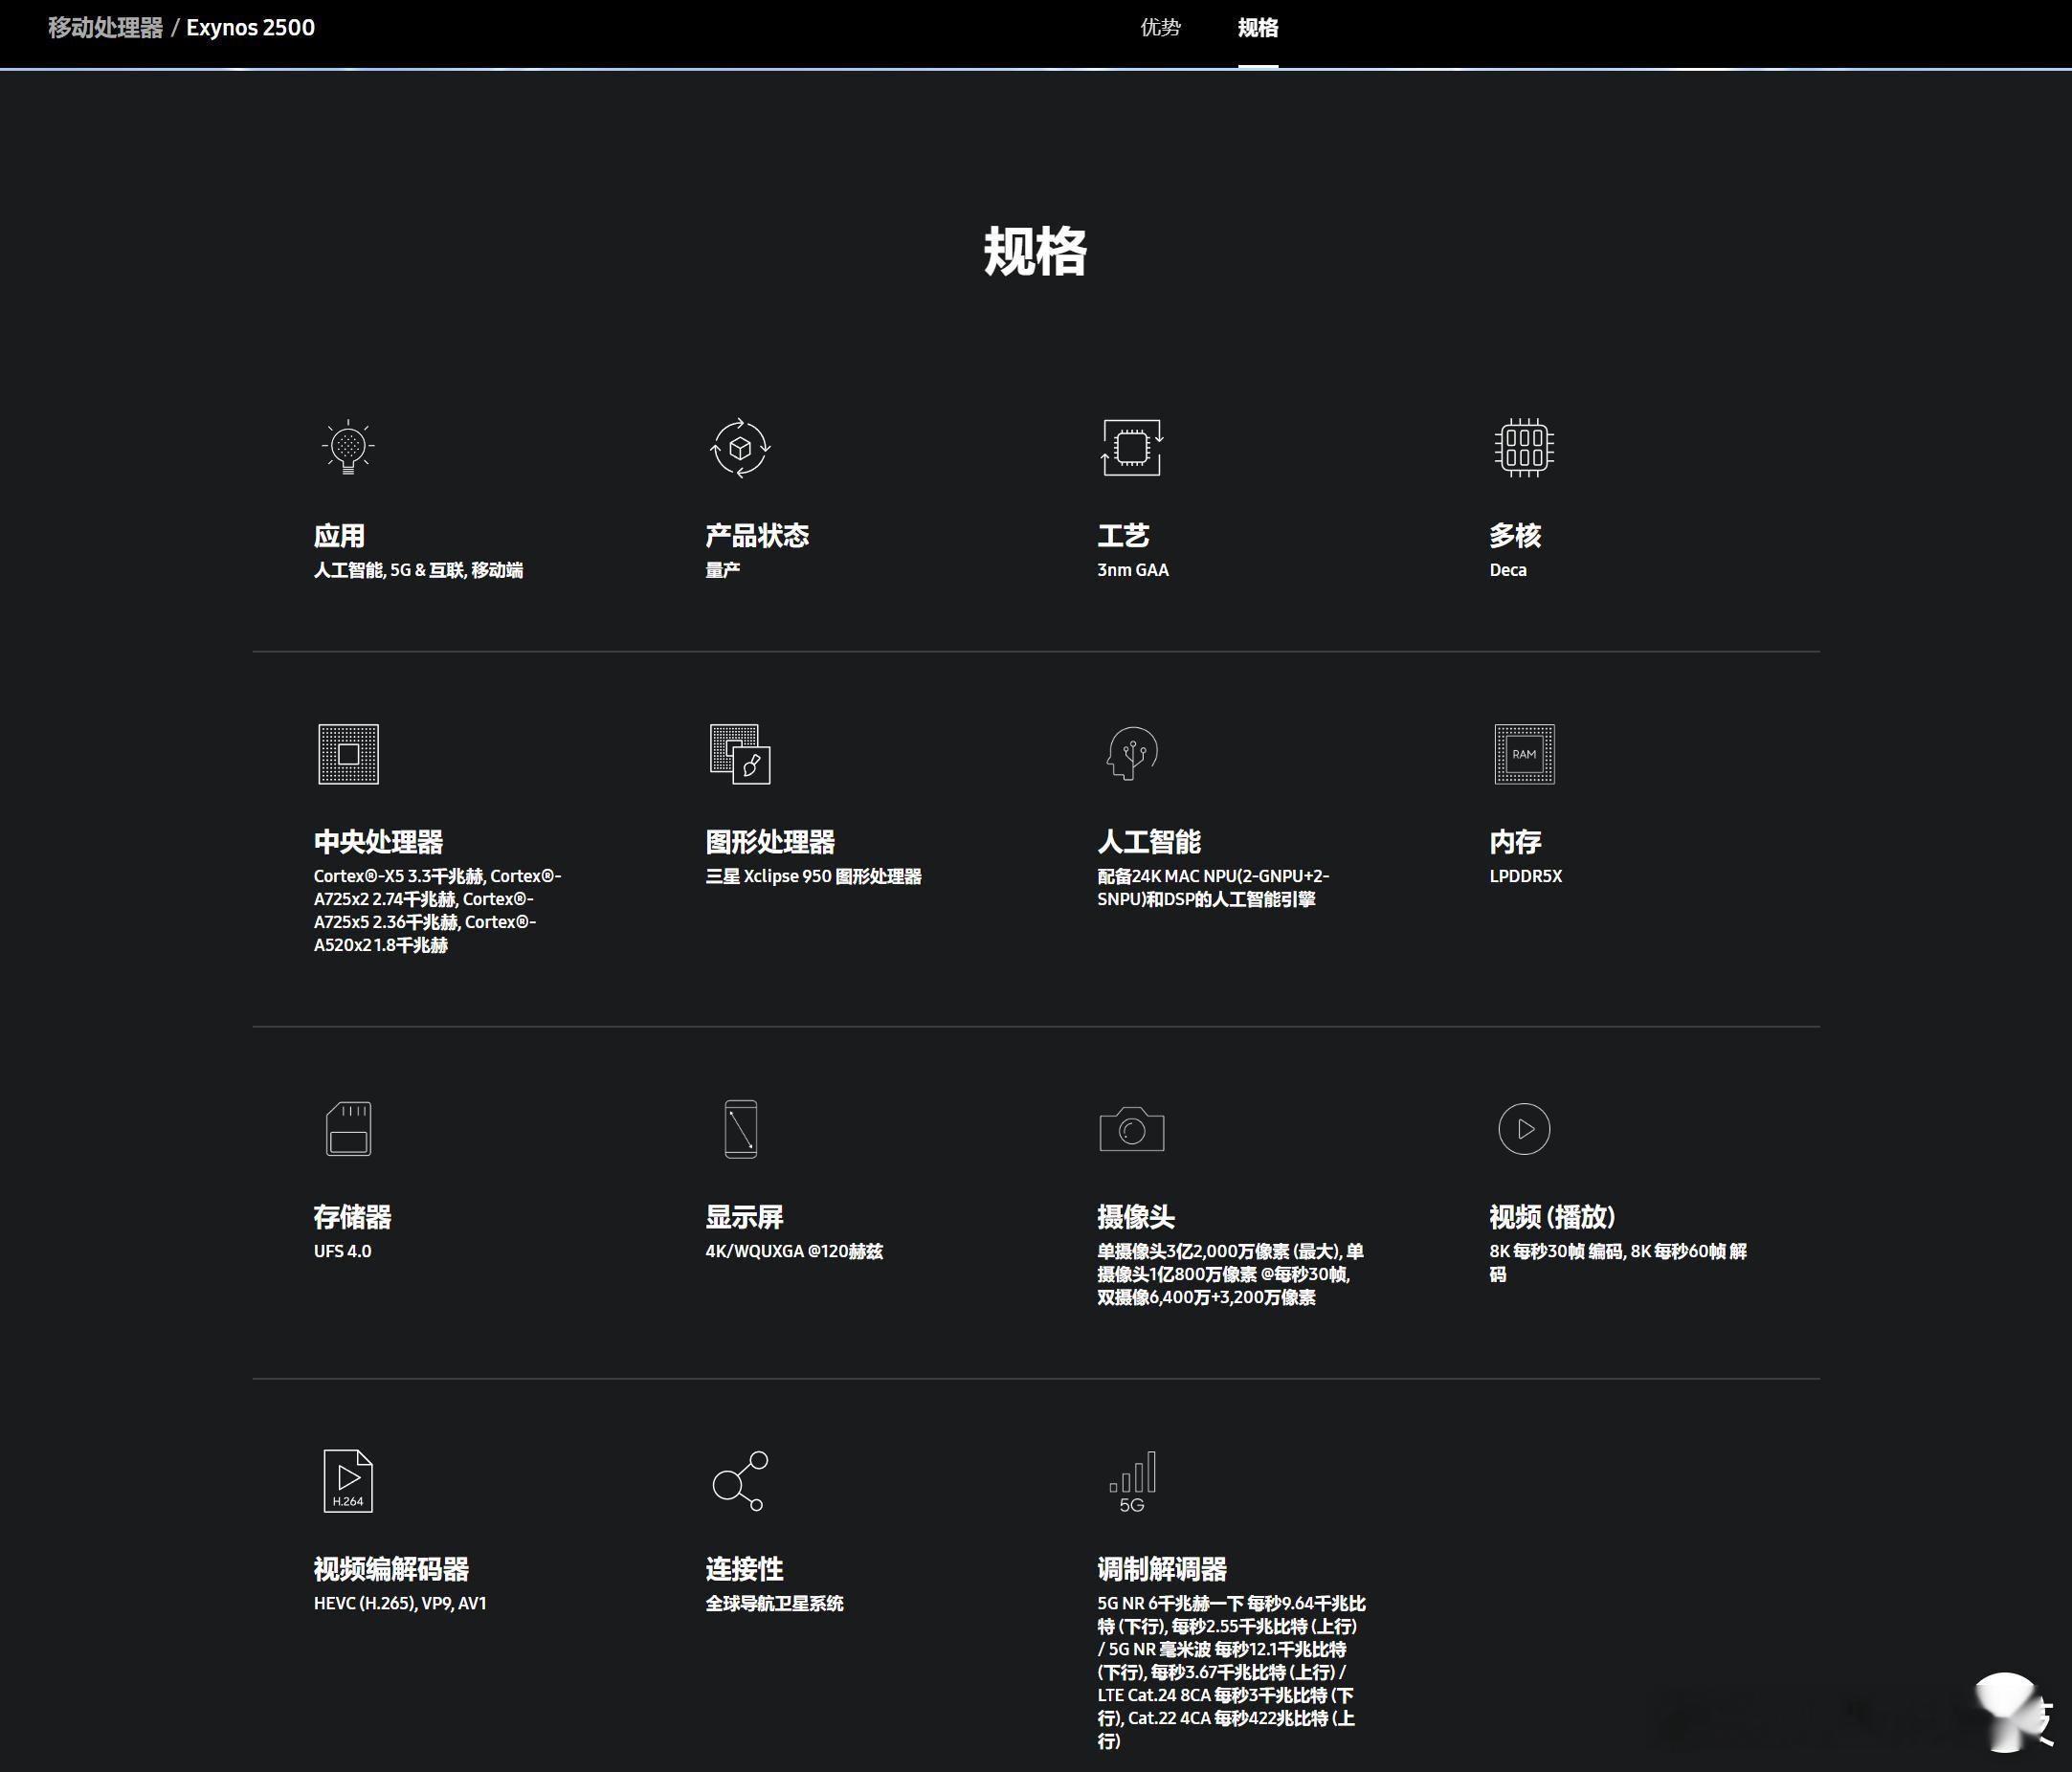Click the Exynos 2500 breadcrumb title
2072x1772 pixels.
pyautogui.click(x=250, y=28)
